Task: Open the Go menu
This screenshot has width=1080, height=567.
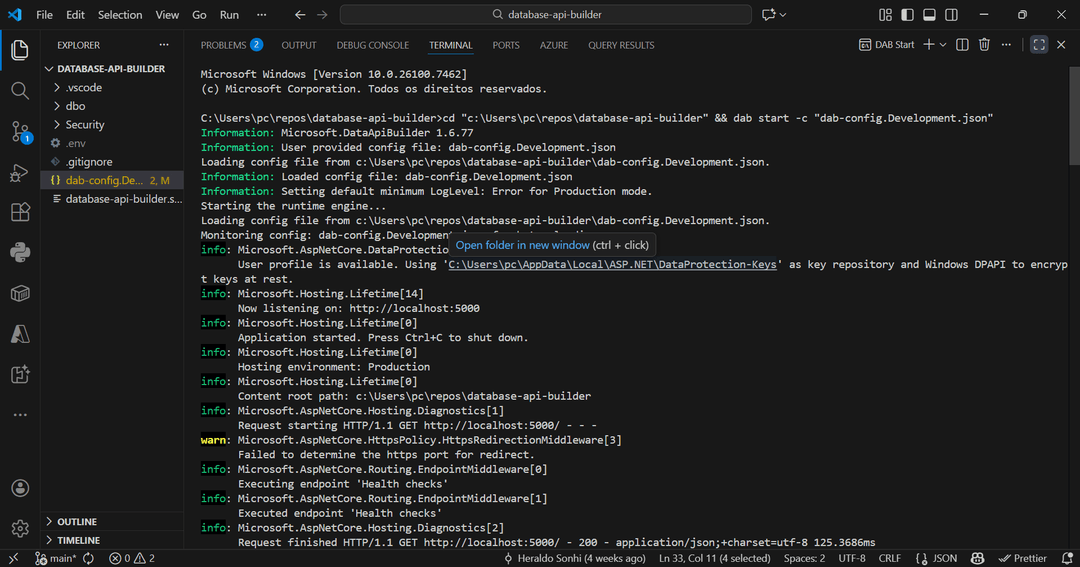Action: click(x=199, y=14)
